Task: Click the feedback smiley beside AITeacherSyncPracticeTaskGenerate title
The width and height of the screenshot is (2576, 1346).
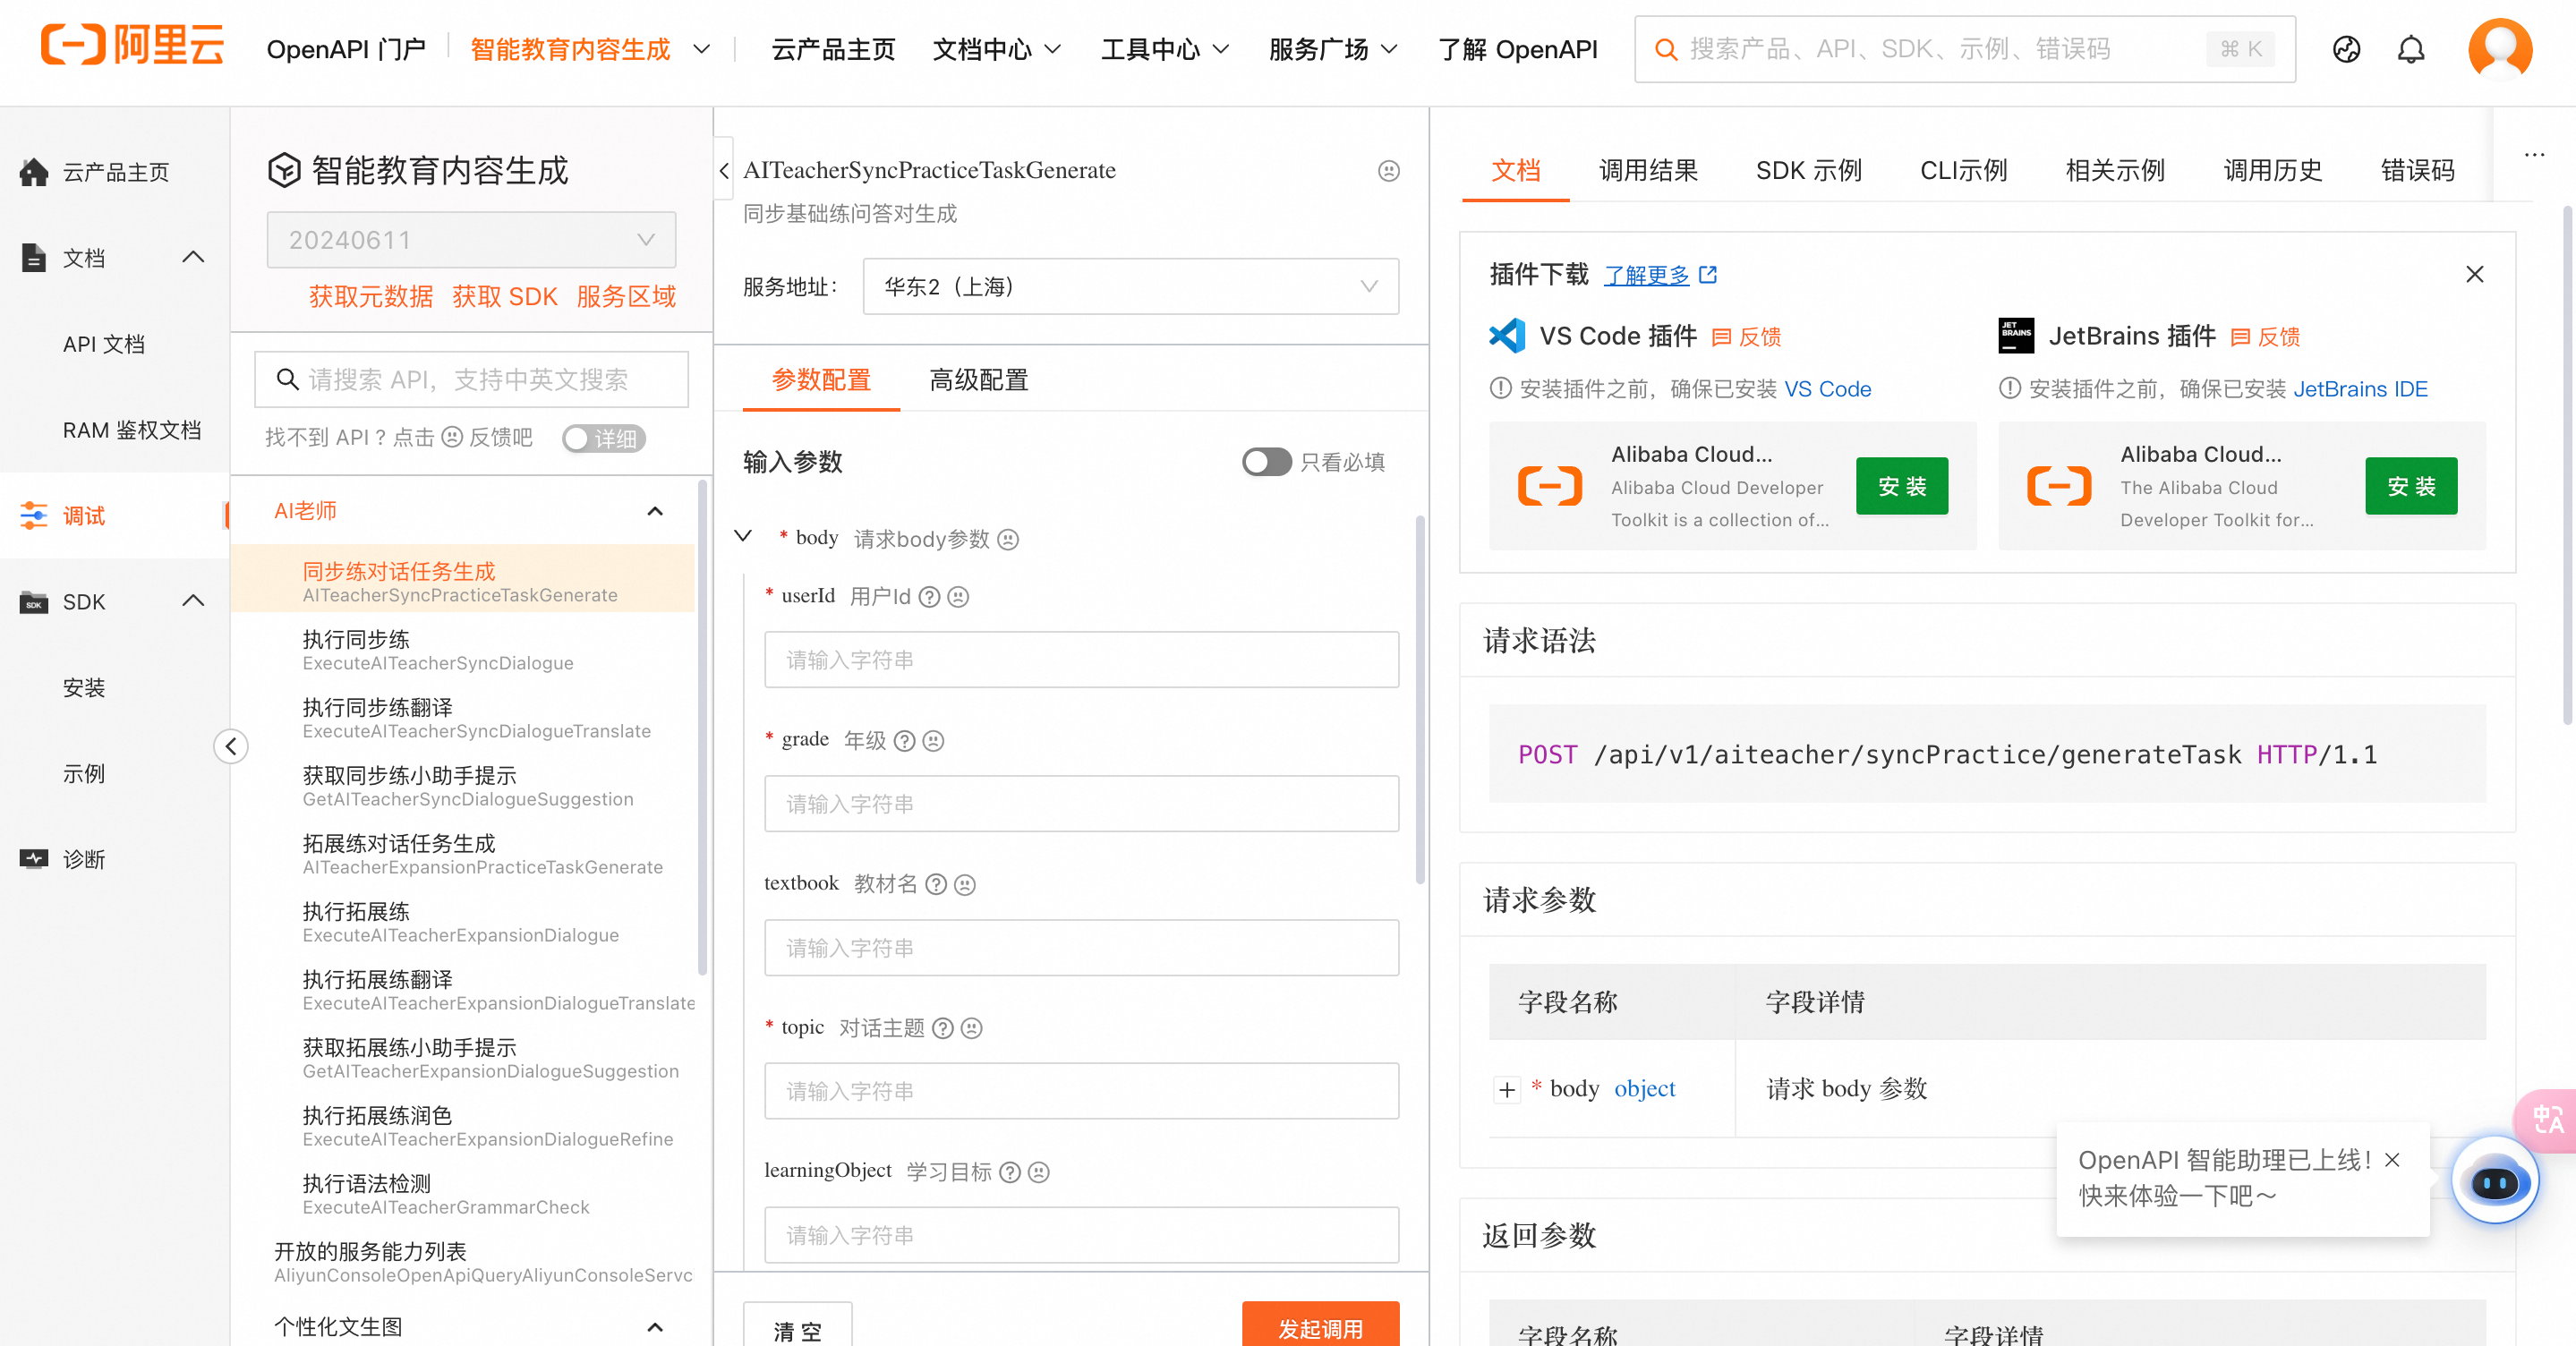Action: [1388, 171]
